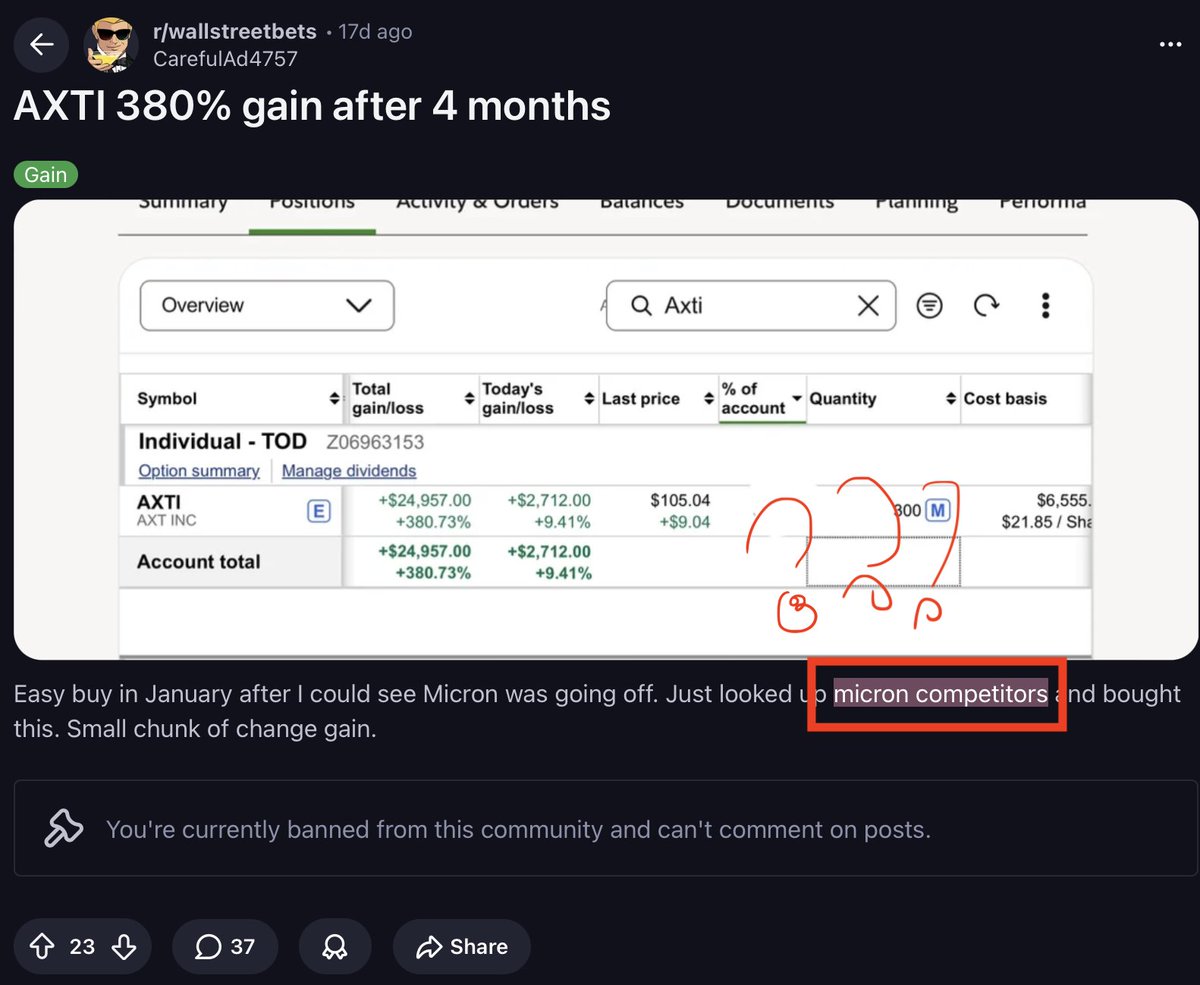Screen dimensions: 1200x985
Task: Click the Axti search field
Action: pyautogui.click(x=750, y=305)
